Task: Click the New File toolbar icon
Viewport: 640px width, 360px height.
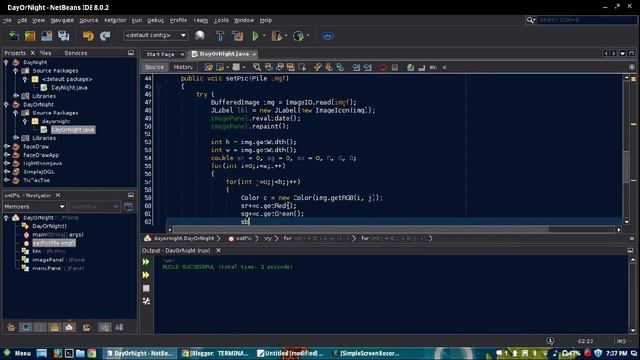Action: pyautogui.click(x=13, y=36)
